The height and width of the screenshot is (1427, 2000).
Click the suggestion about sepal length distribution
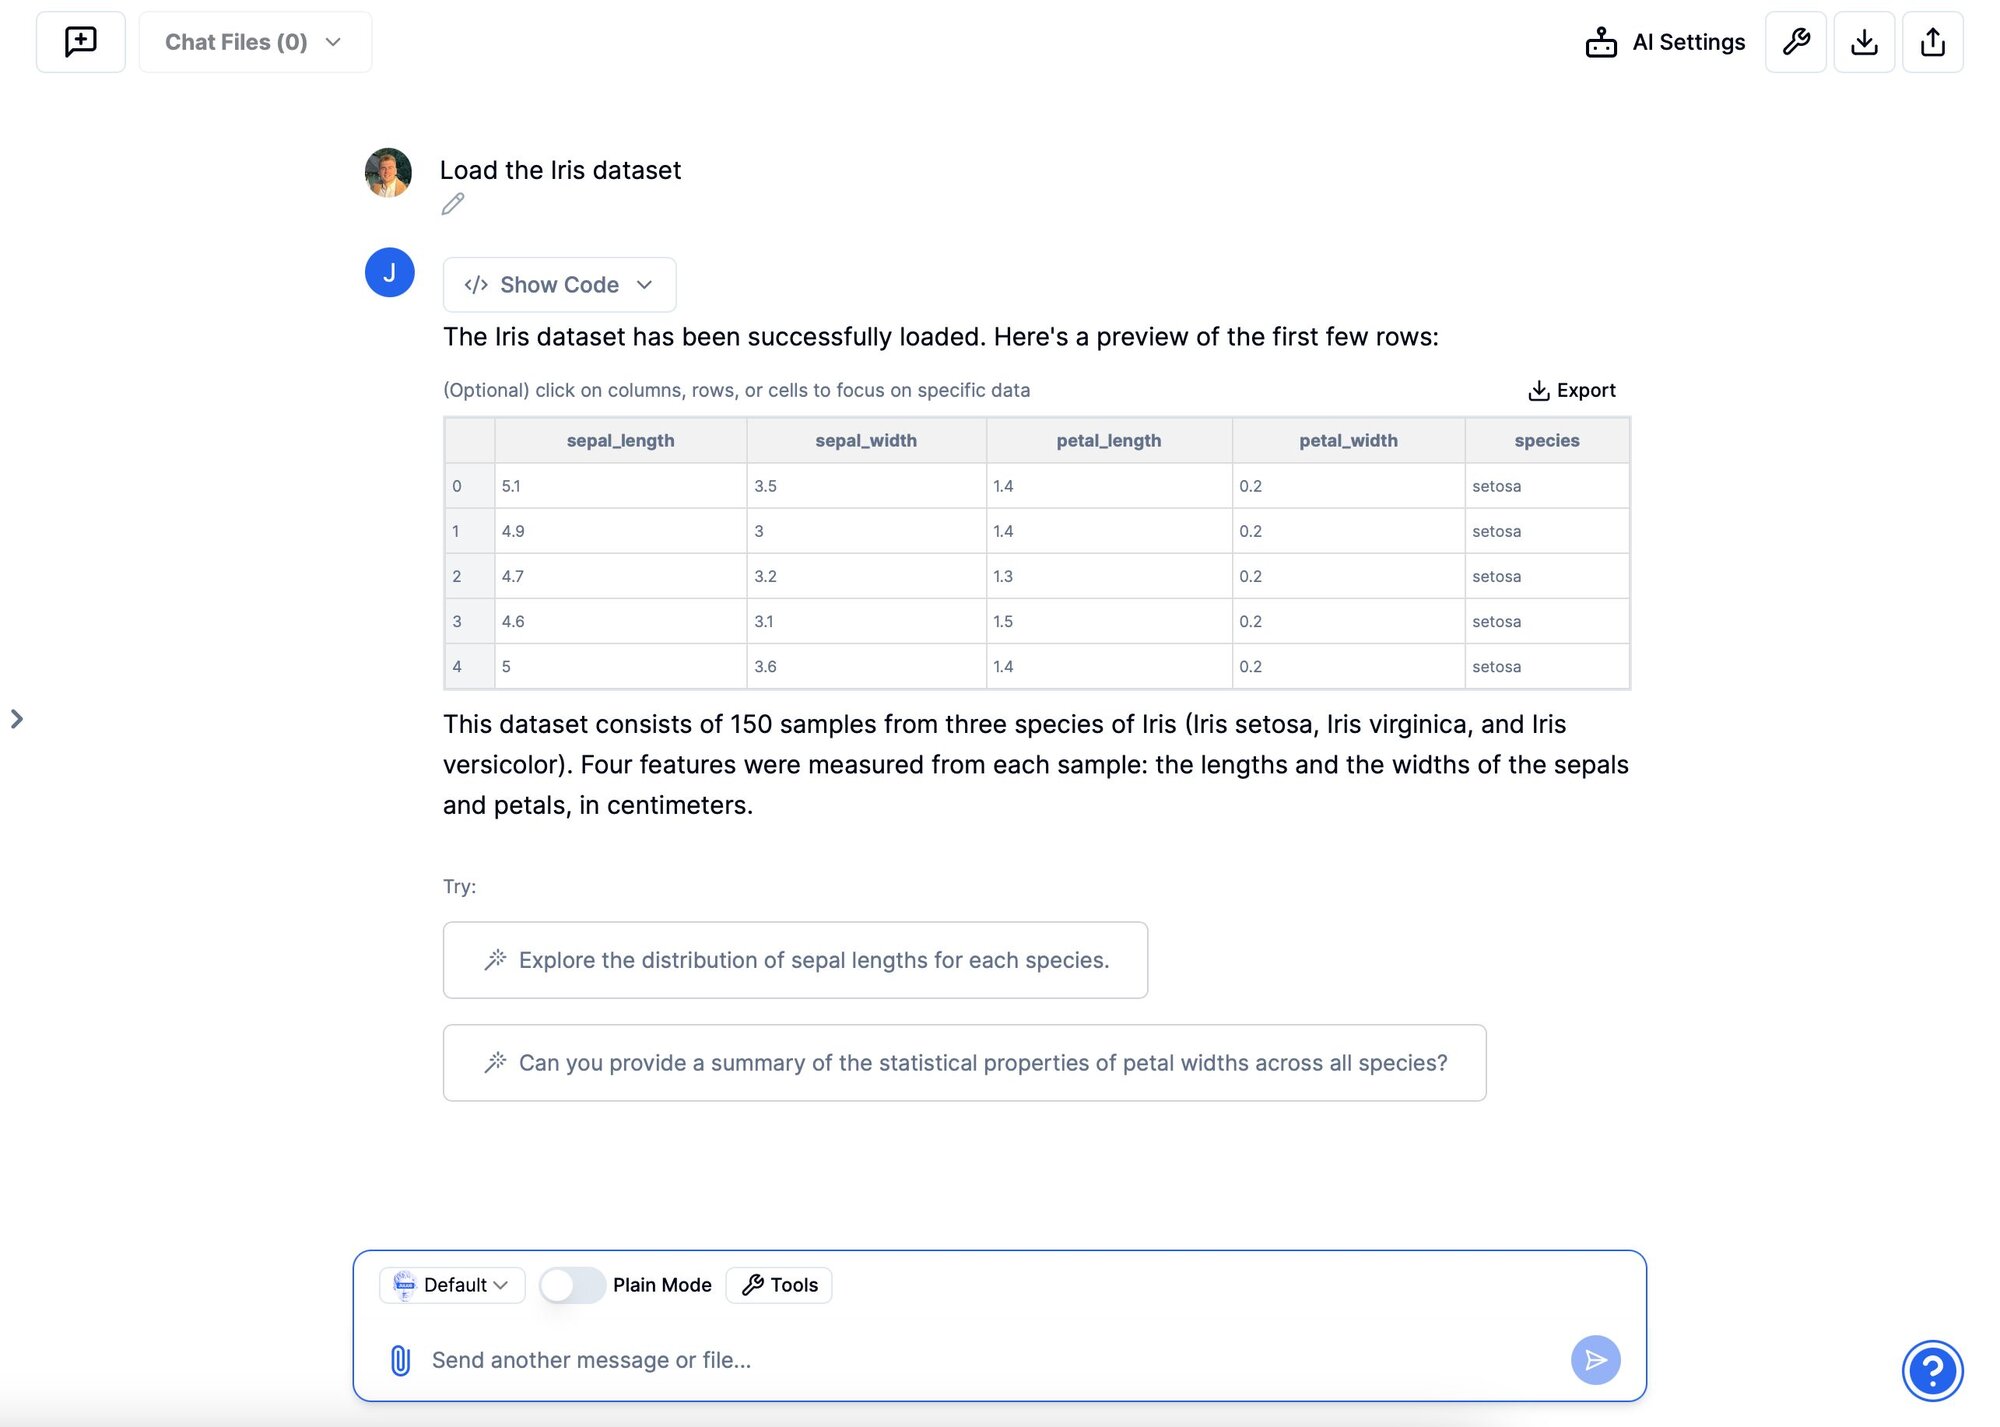(795, 960)
